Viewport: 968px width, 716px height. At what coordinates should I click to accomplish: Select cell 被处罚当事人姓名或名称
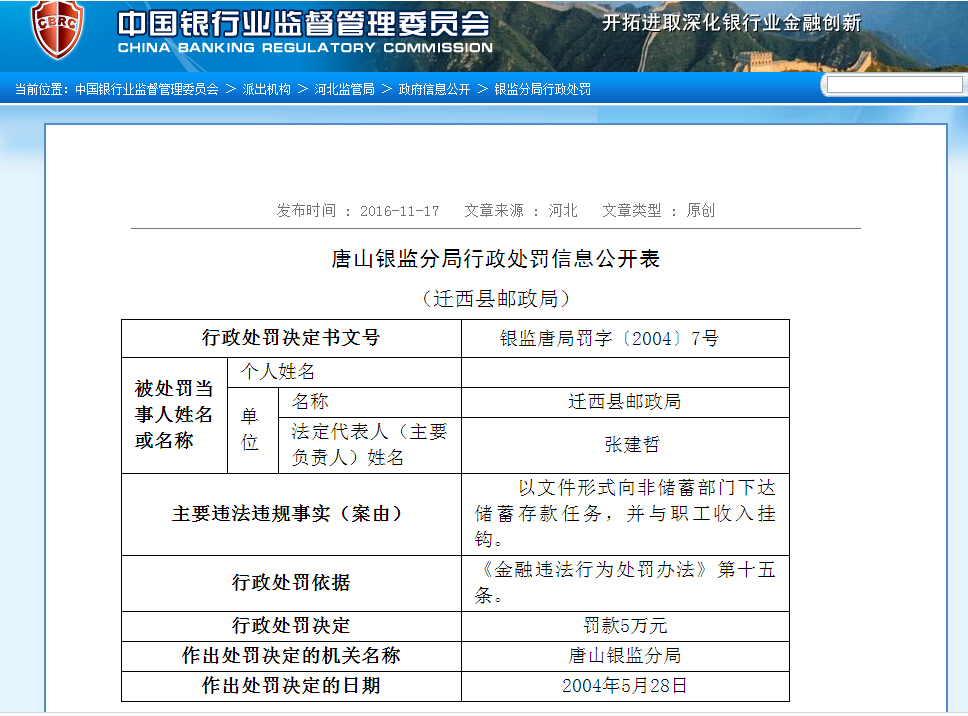(175, 415)
